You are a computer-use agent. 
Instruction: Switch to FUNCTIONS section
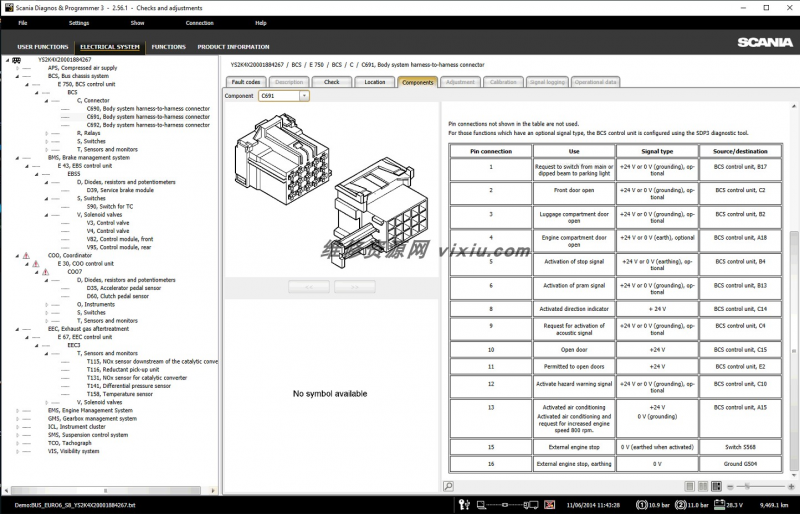pyautogui.click(x=168, y=46)
